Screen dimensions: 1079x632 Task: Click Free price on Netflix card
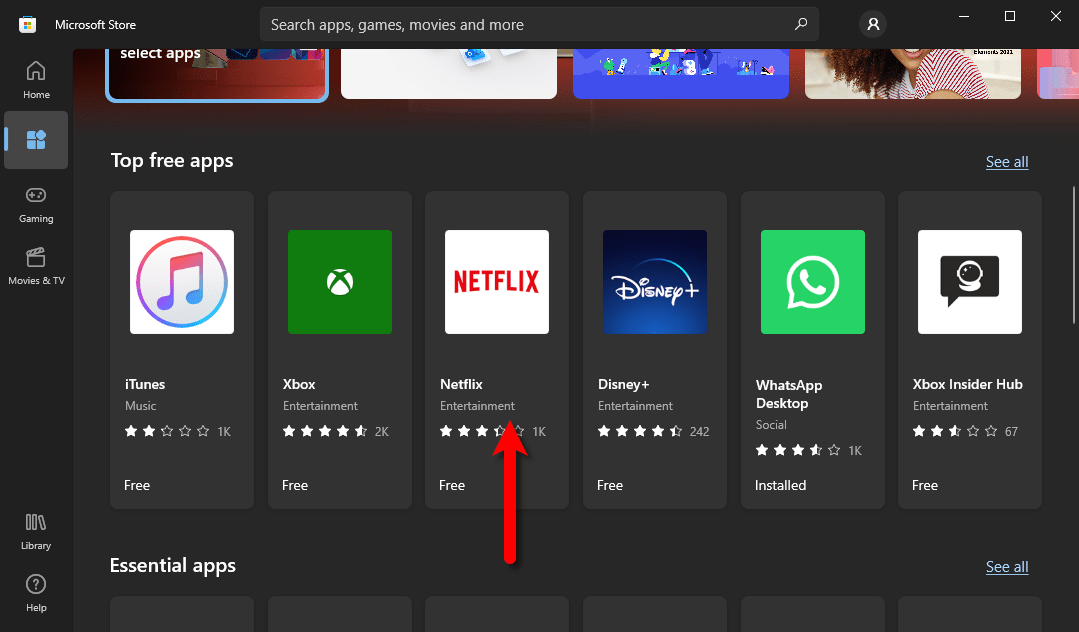(x=452, y=485)
